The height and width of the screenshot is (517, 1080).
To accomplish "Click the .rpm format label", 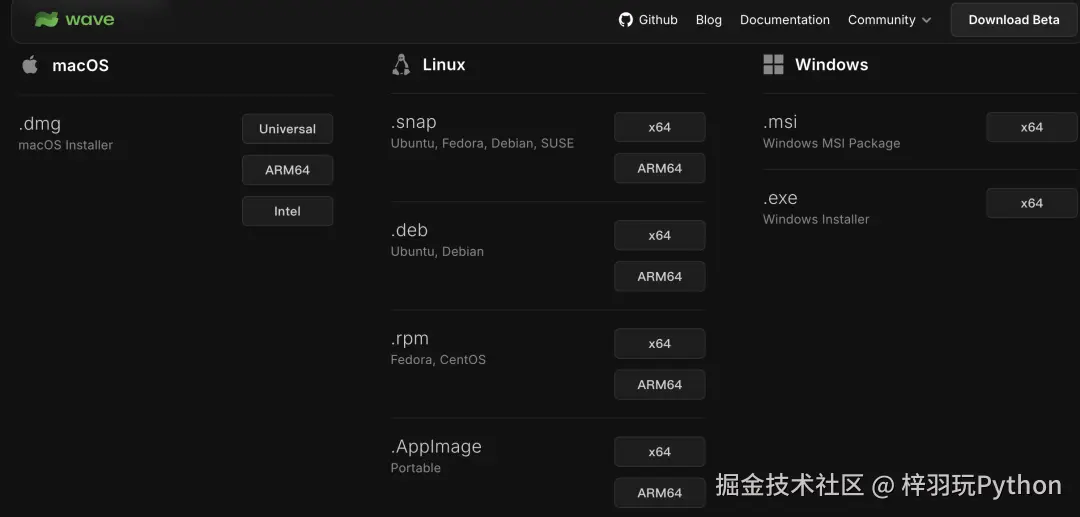I will pos(410,339).
